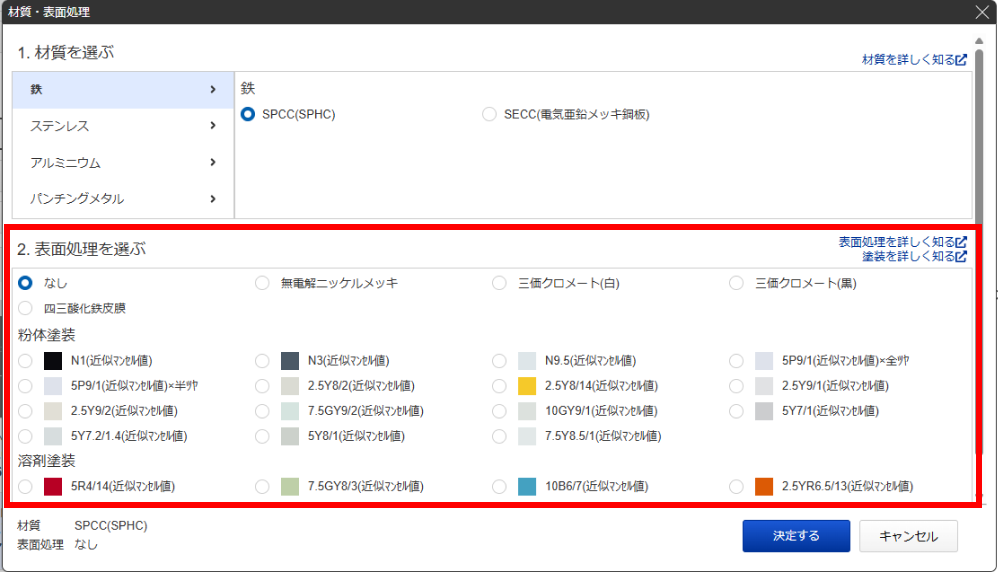Pick the orange 2.5YR6.5/13 color swatch
This screenshot has height=572, width=998.
point(764,487)
